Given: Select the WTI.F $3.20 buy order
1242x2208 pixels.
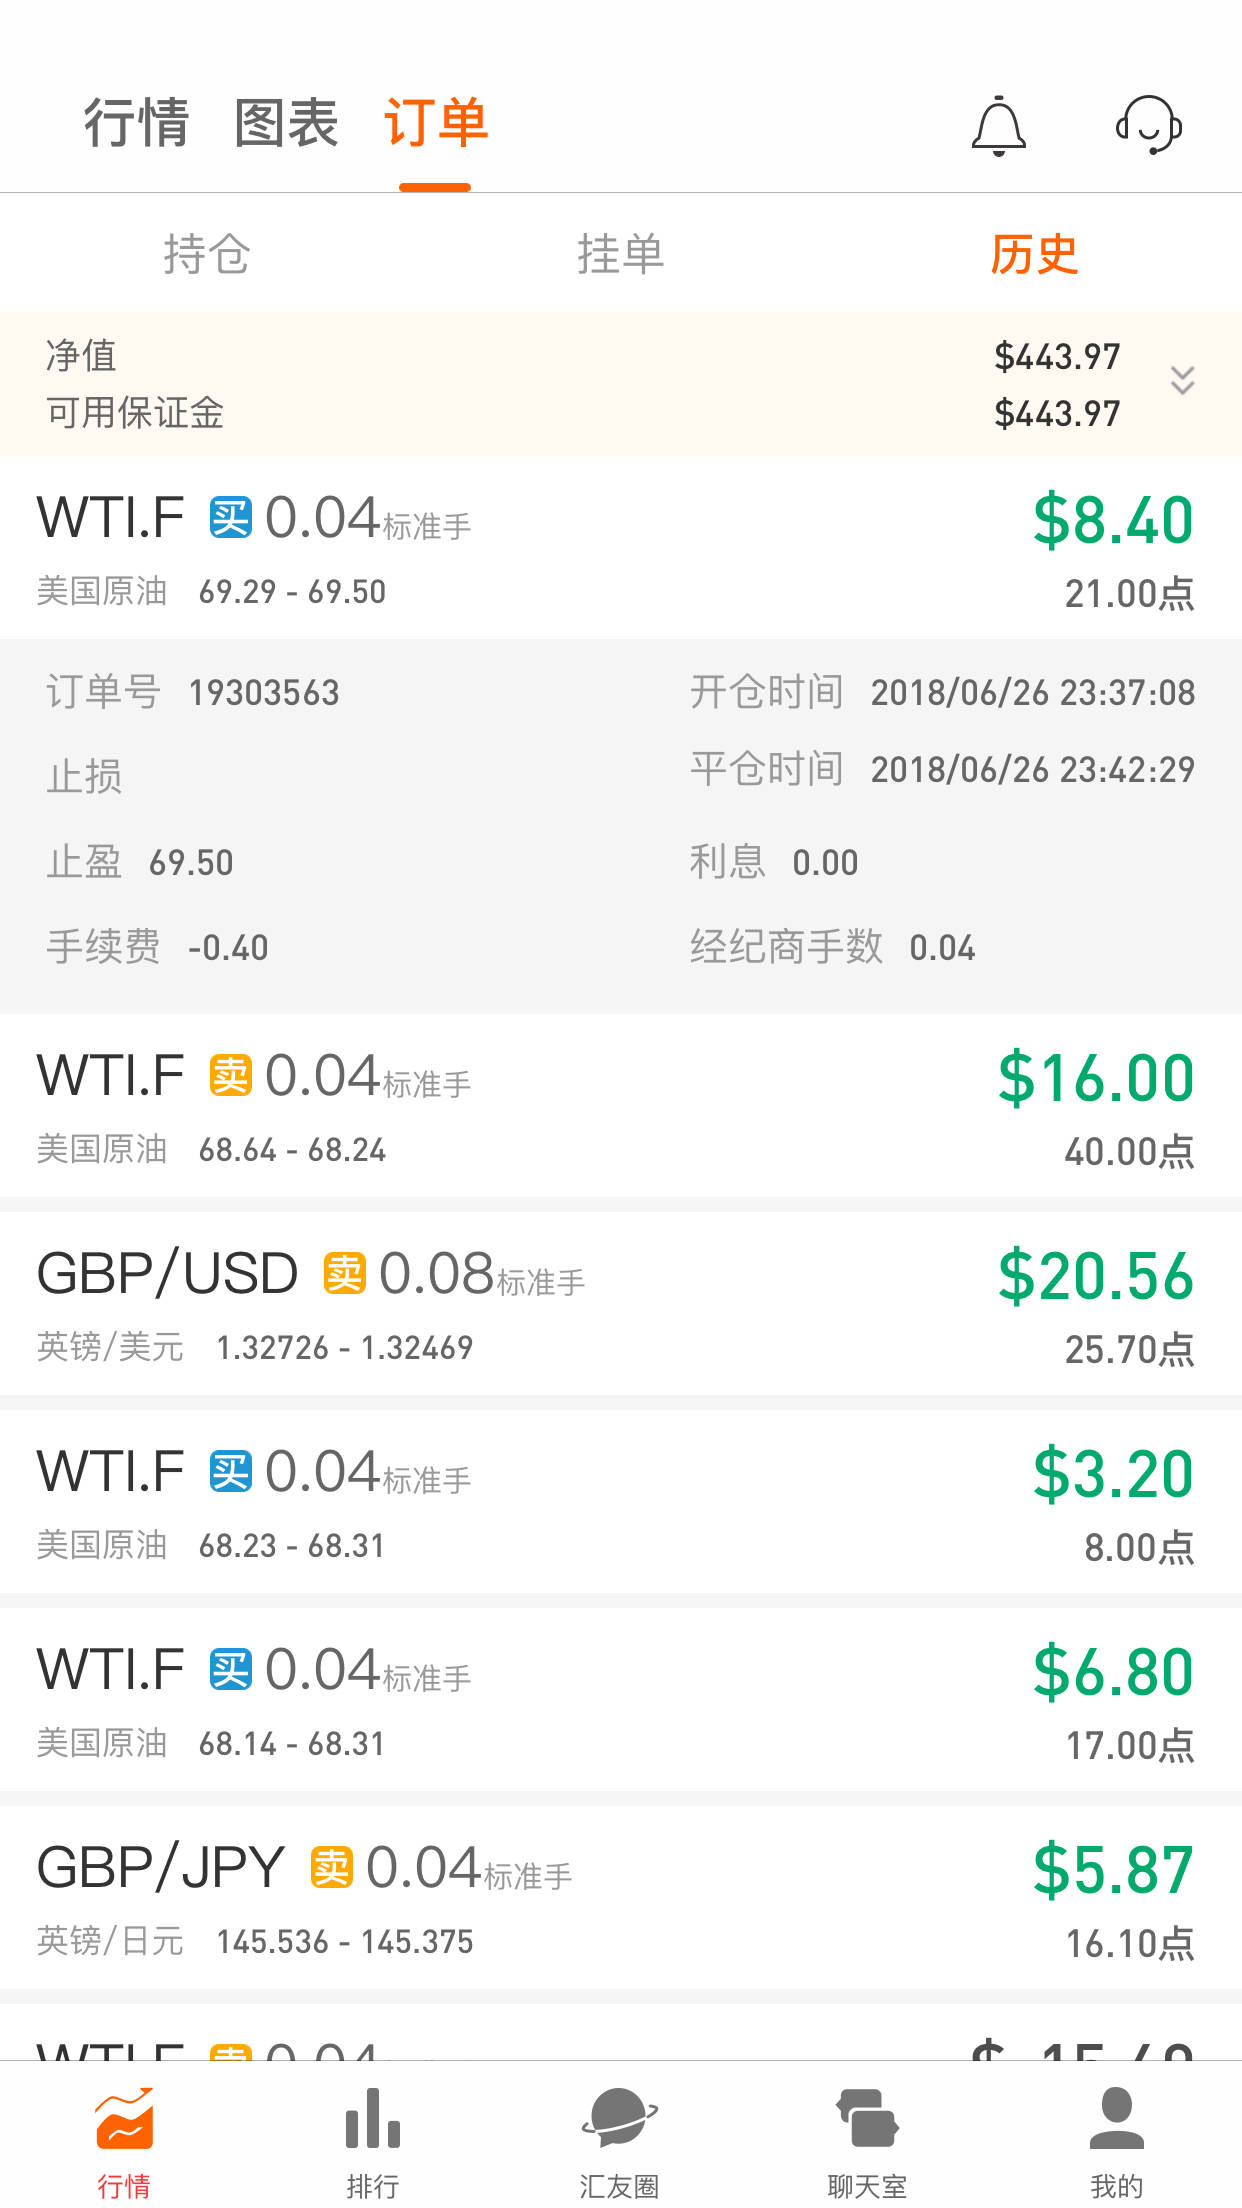Looking at the screenshot, I should [621, 1502].
